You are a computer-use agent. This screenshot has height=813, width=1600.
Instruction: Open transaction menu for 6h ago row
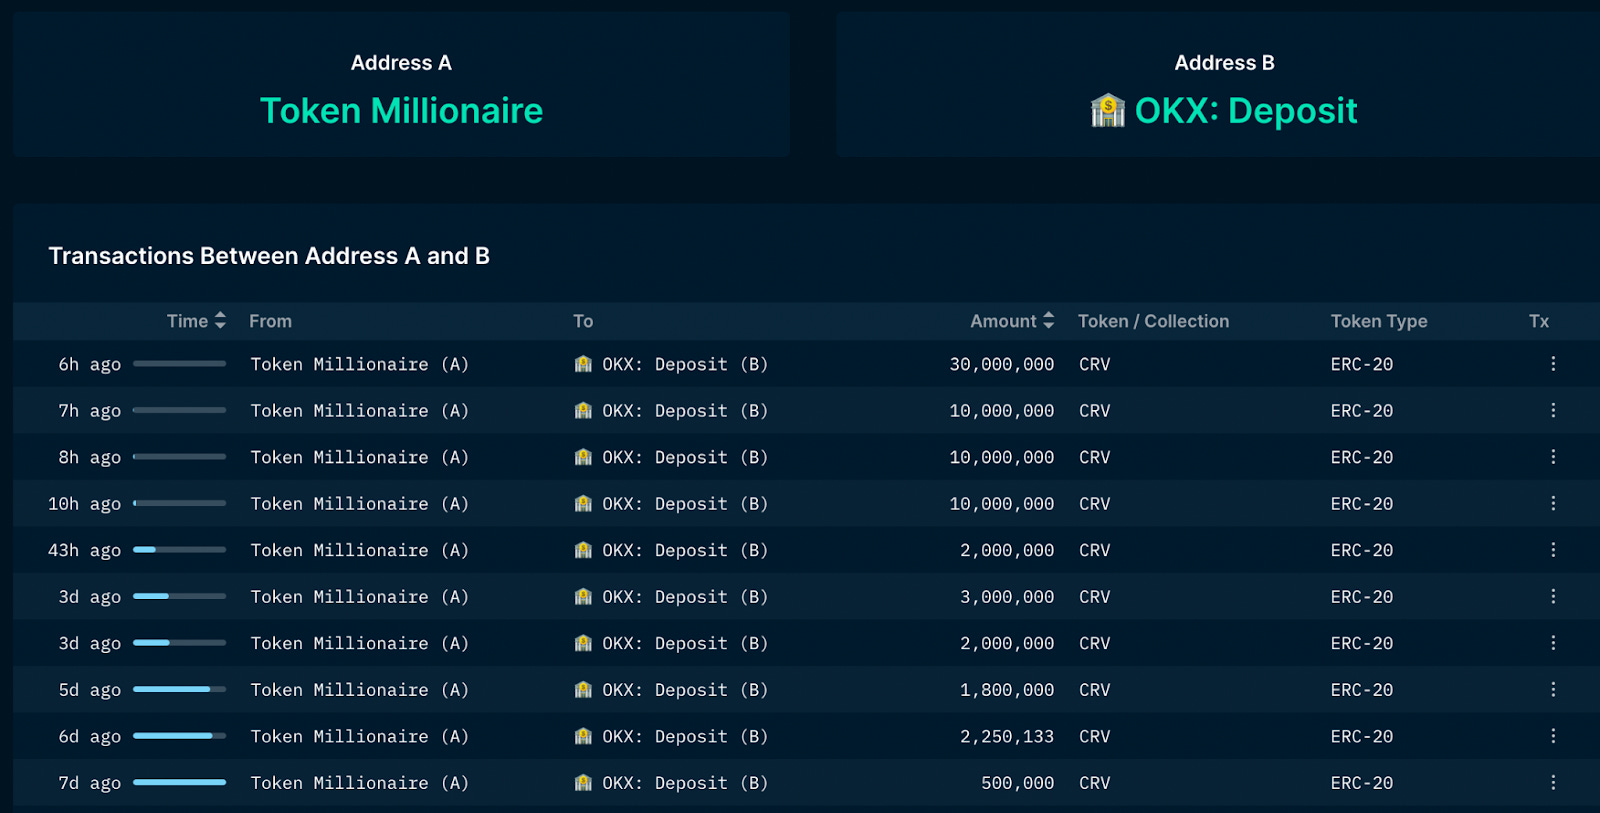coord(1553,364)
